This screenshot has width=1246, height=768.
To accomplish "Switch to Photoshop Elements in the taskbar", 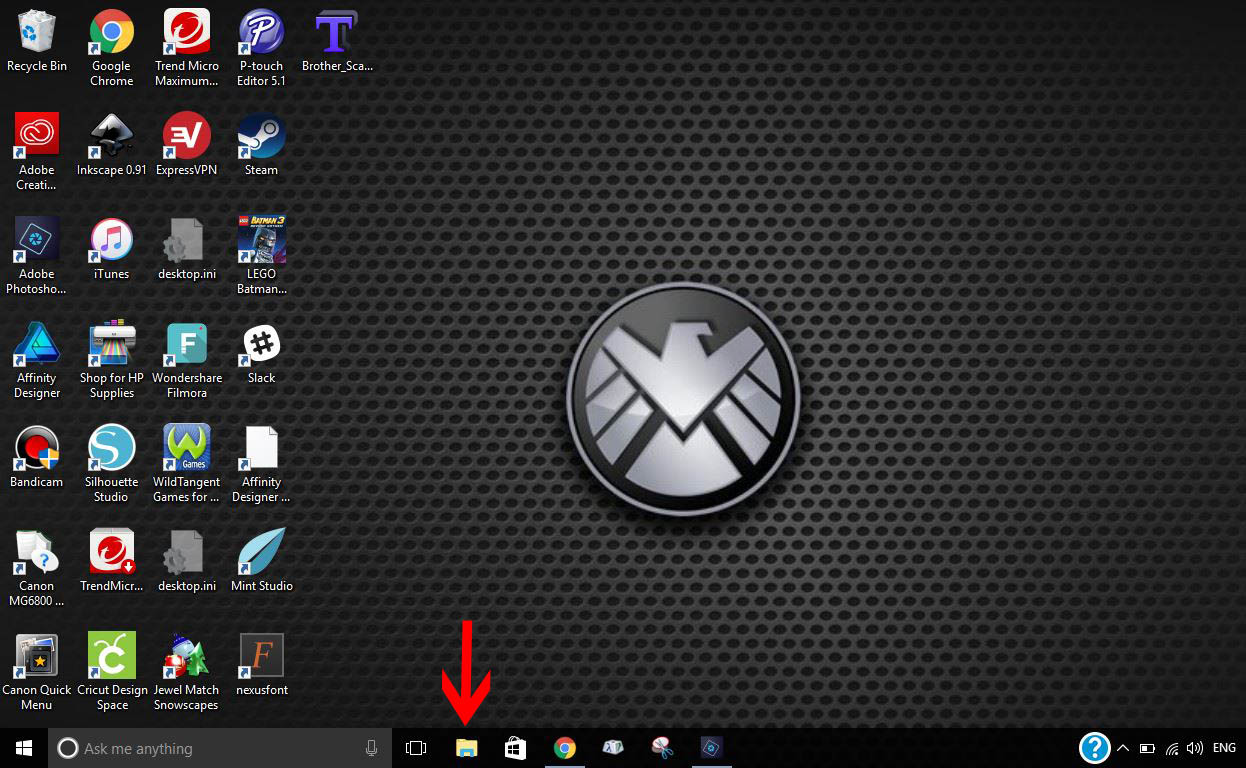I will (x=711, y=748).
